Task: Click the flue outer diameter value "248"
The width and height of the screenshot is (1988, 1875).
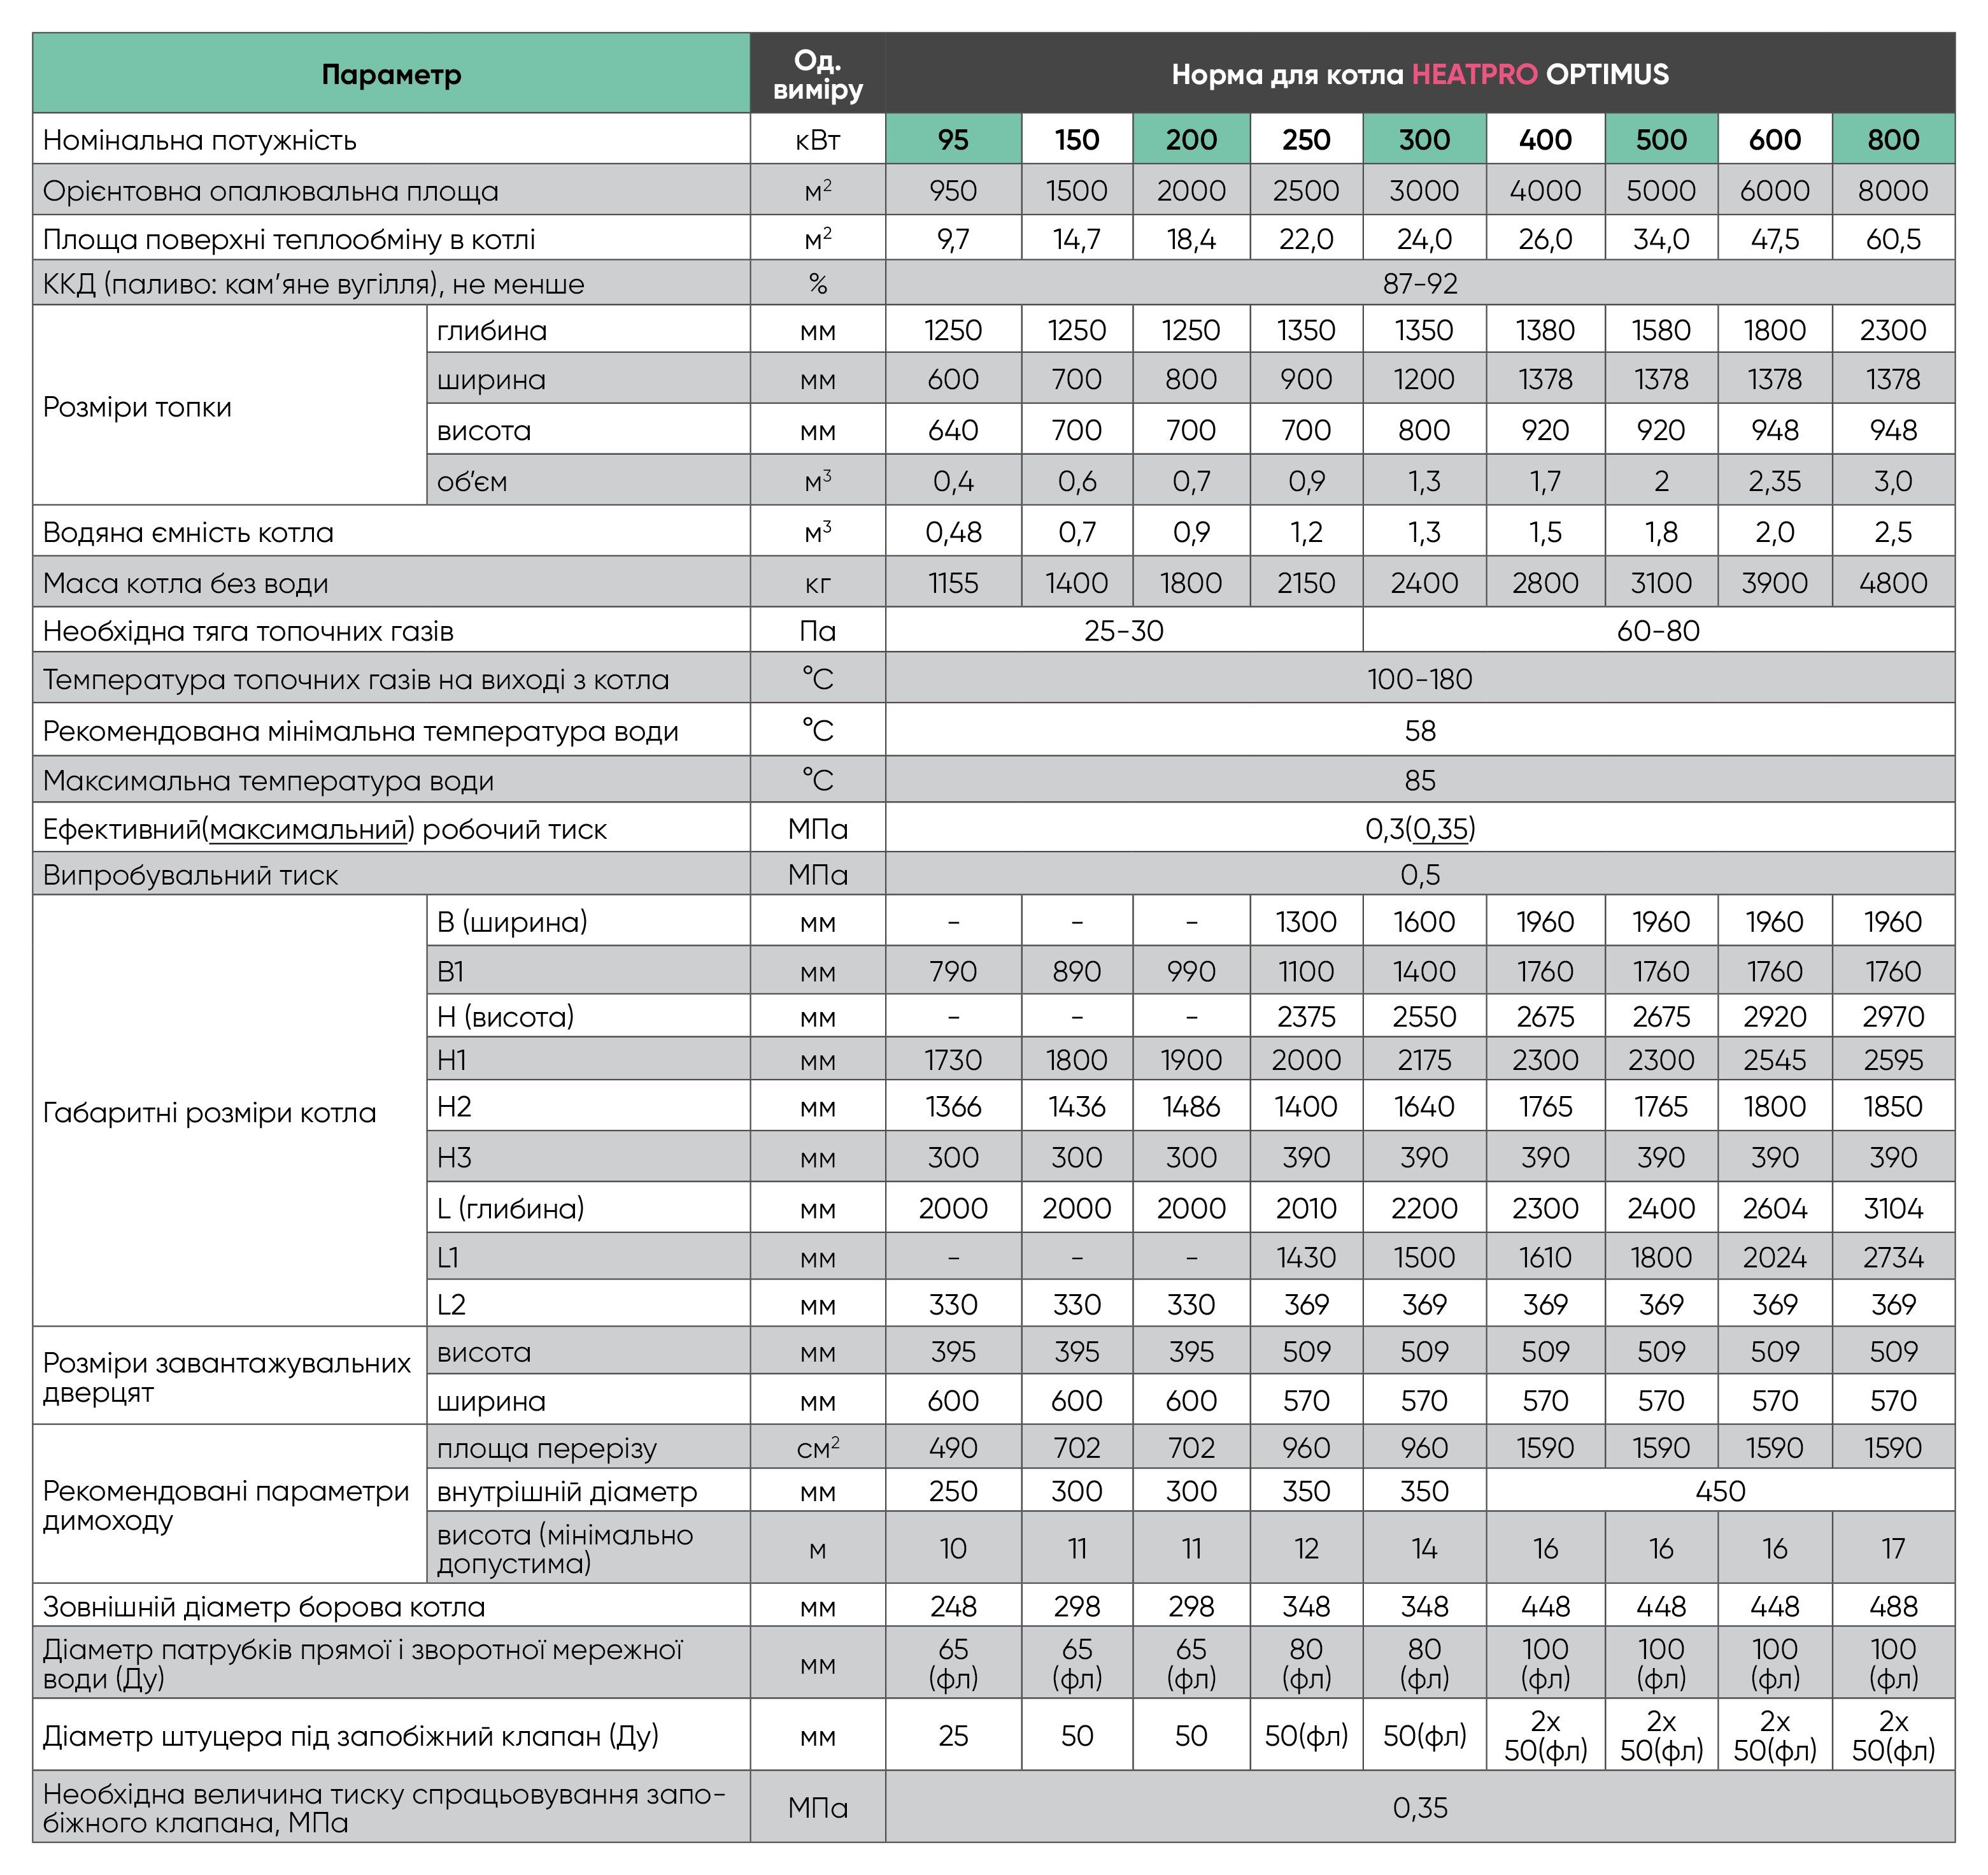Action: coord(953,1606)
